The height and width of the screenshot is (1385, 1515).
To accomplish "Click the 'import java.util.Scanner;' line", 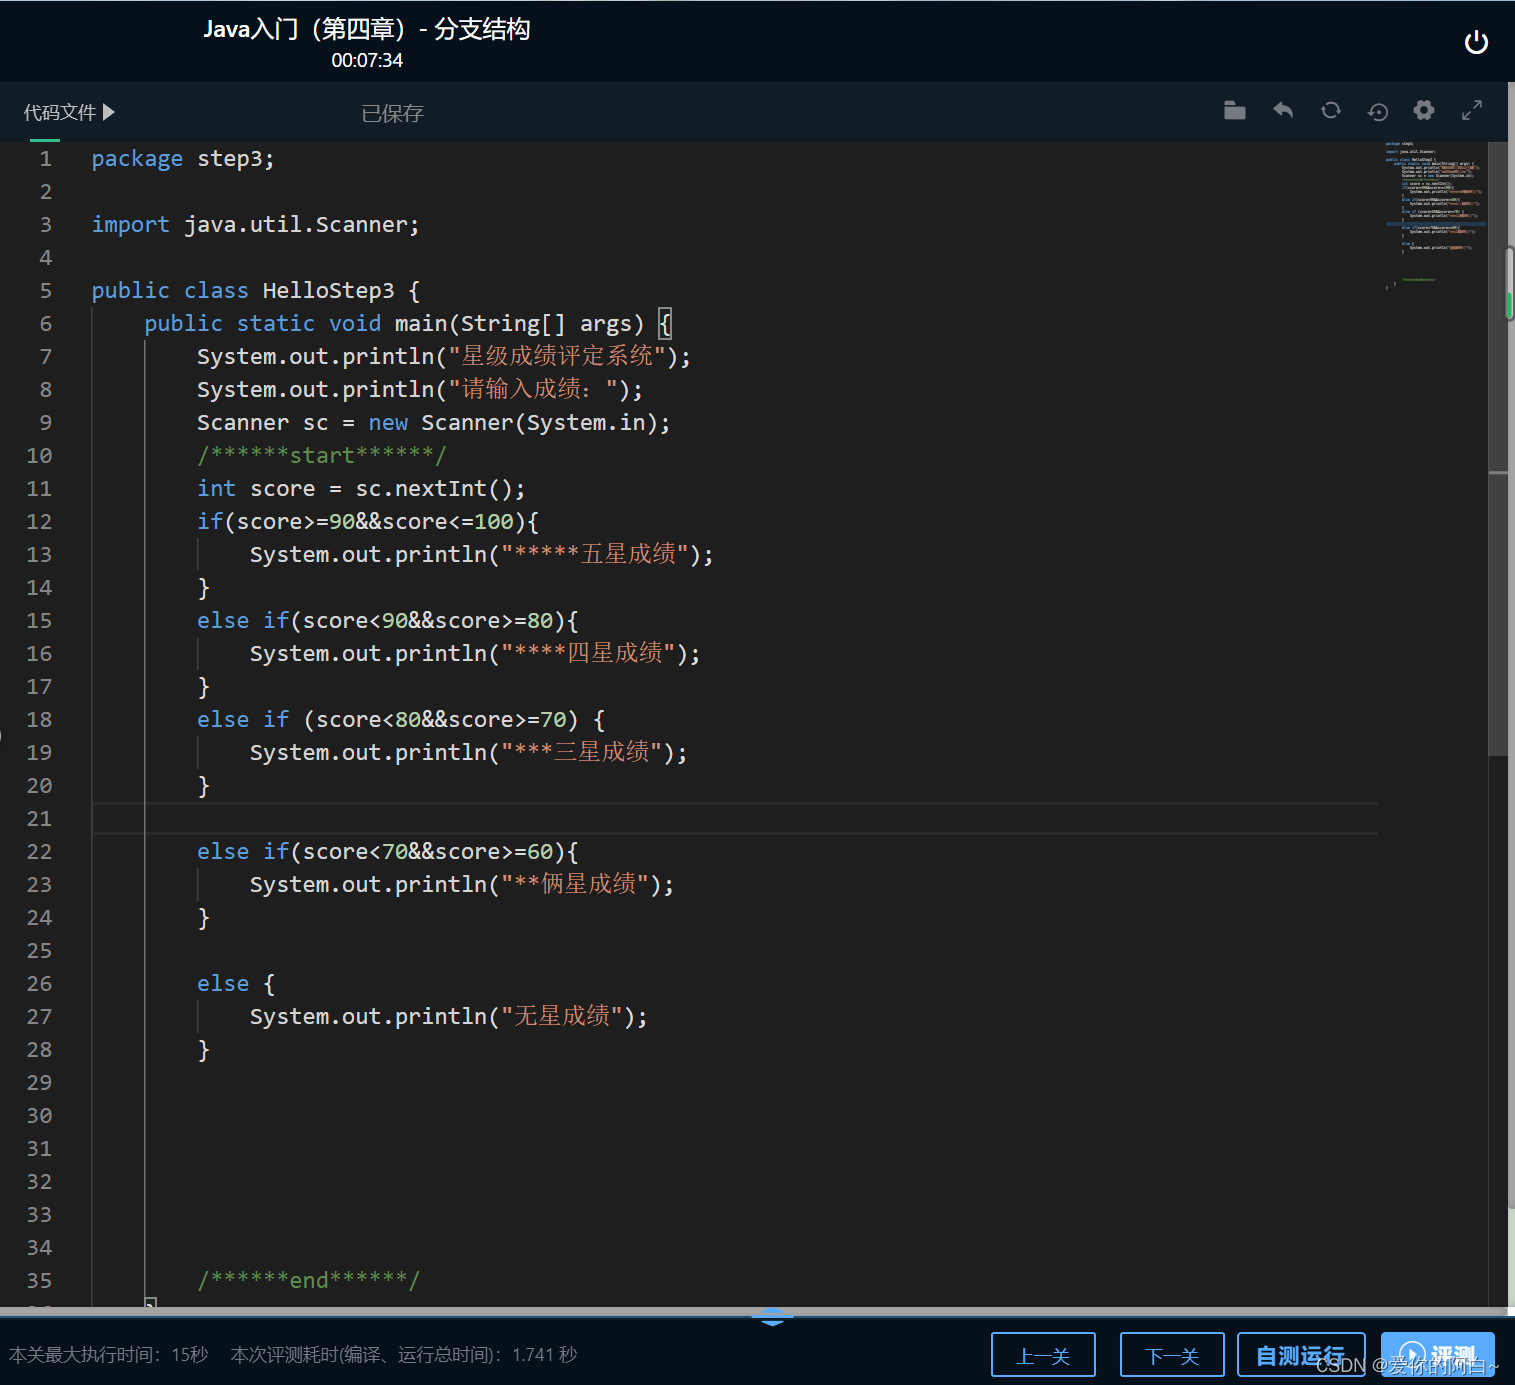I will coord(256,224).
